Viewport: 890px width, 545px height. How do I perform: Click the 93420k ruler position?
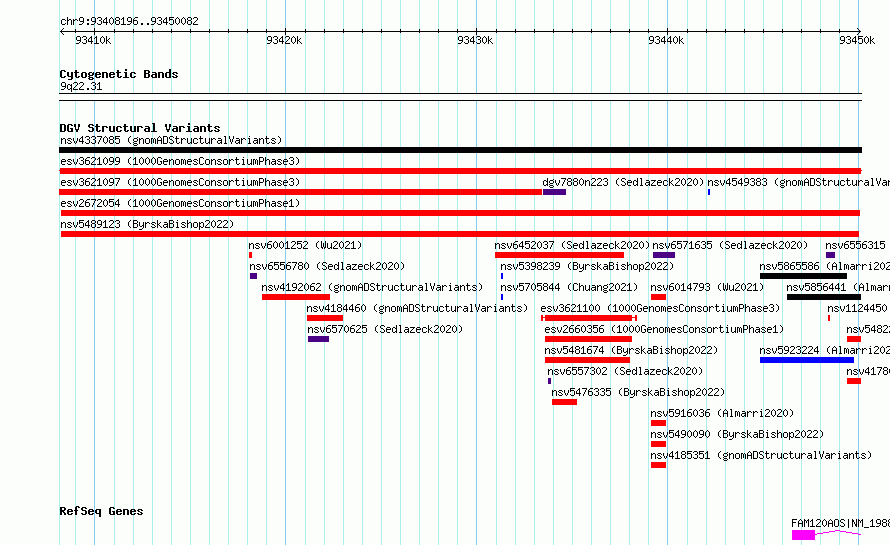tap(284, 40)
